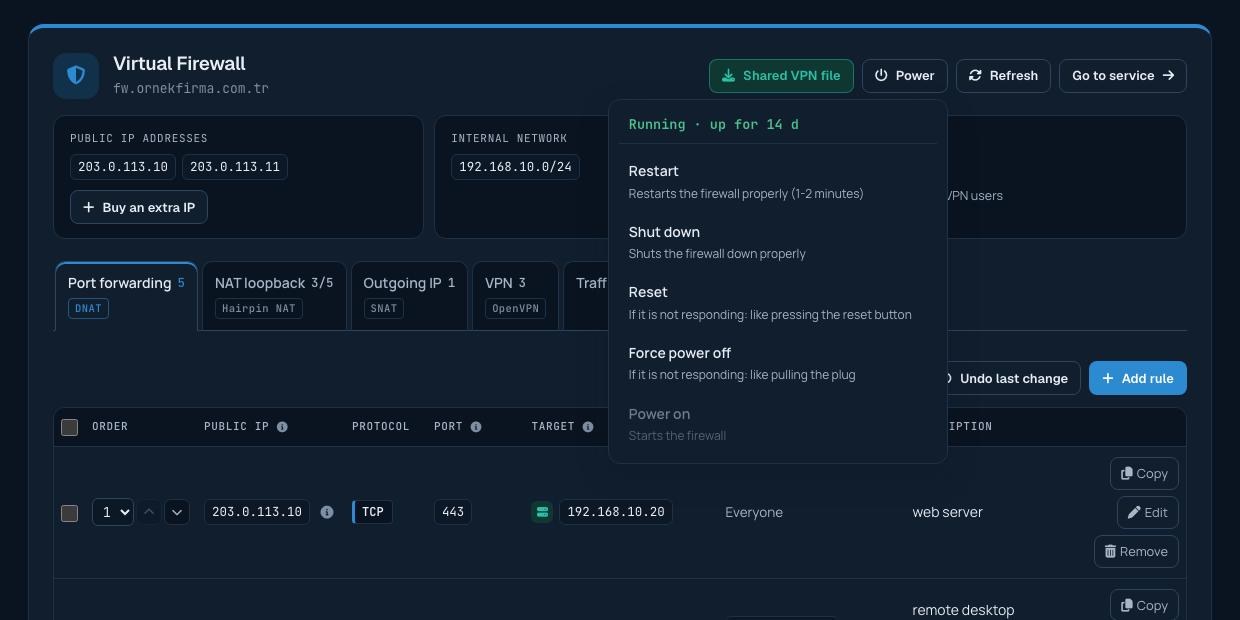The image size is (1240, 620).
Task: Click the remote desktop description
Action: pyautogui.click(x=963, y=610)
